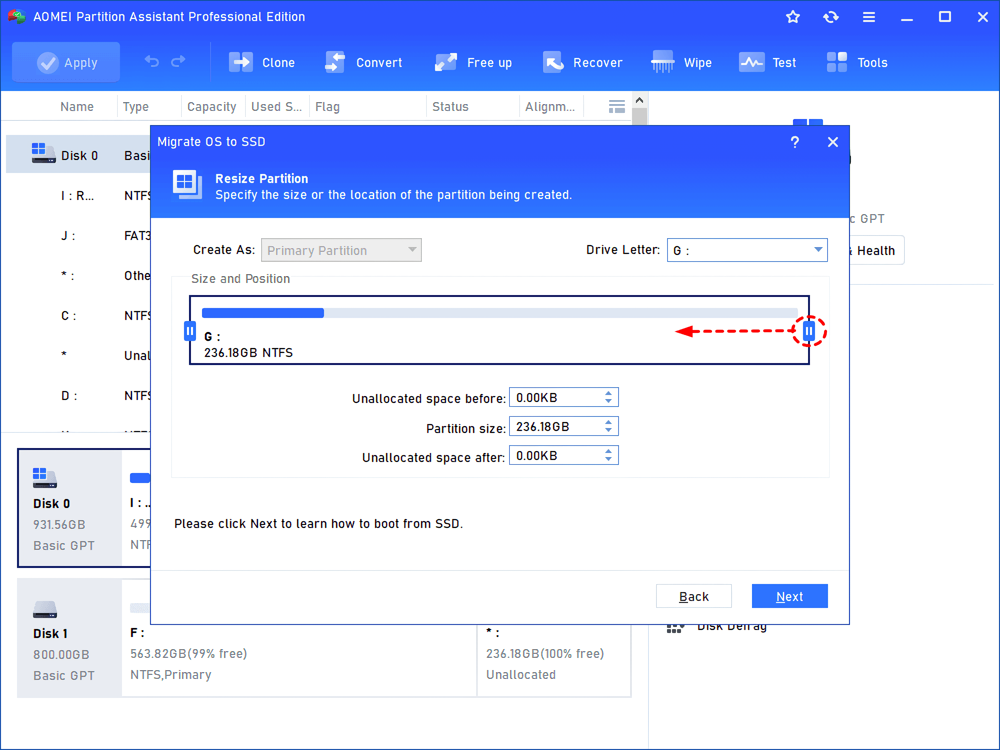Click the Used S... column header
The height and width of the screenshot is (750, 1000).
click(276, 107)
